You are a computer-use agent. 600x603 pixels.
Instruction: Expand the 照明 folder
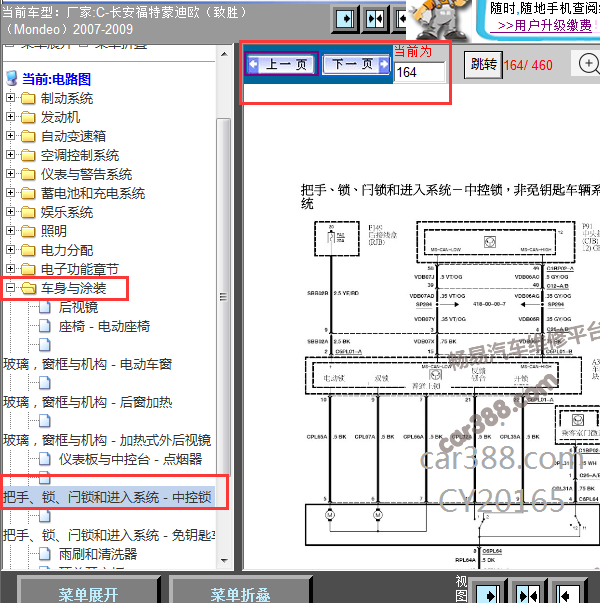click(x=10, y=231)
